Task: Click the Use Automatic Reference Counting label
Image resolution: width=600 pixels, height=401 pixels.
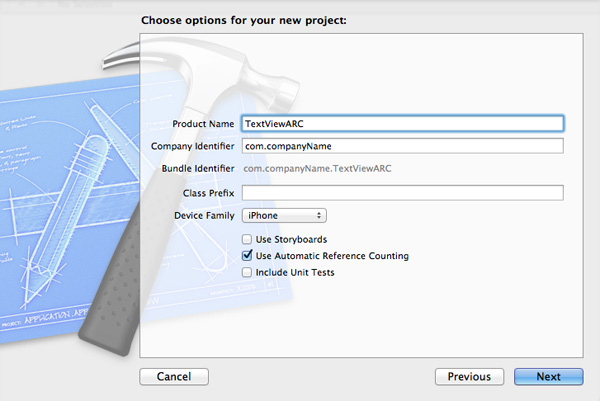Action: click(x=332, y=256)
